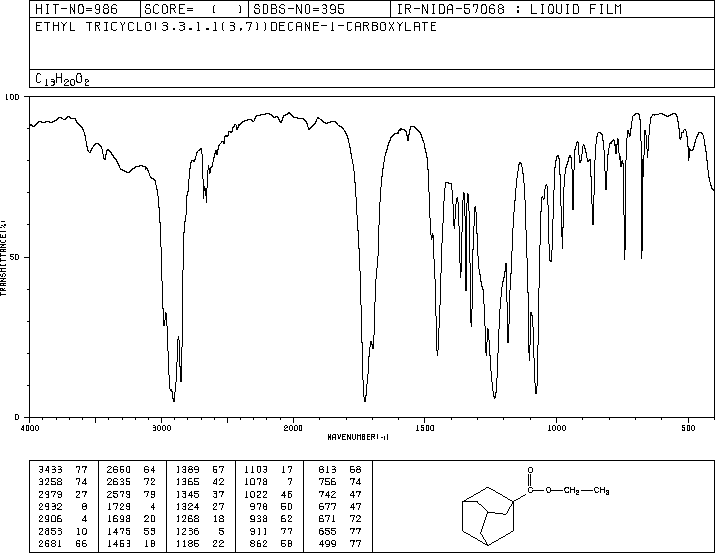Select the ethyl tricyclodecane-1-carboxylate compound name
Screen dimensions: 715x553
(236, 26)
